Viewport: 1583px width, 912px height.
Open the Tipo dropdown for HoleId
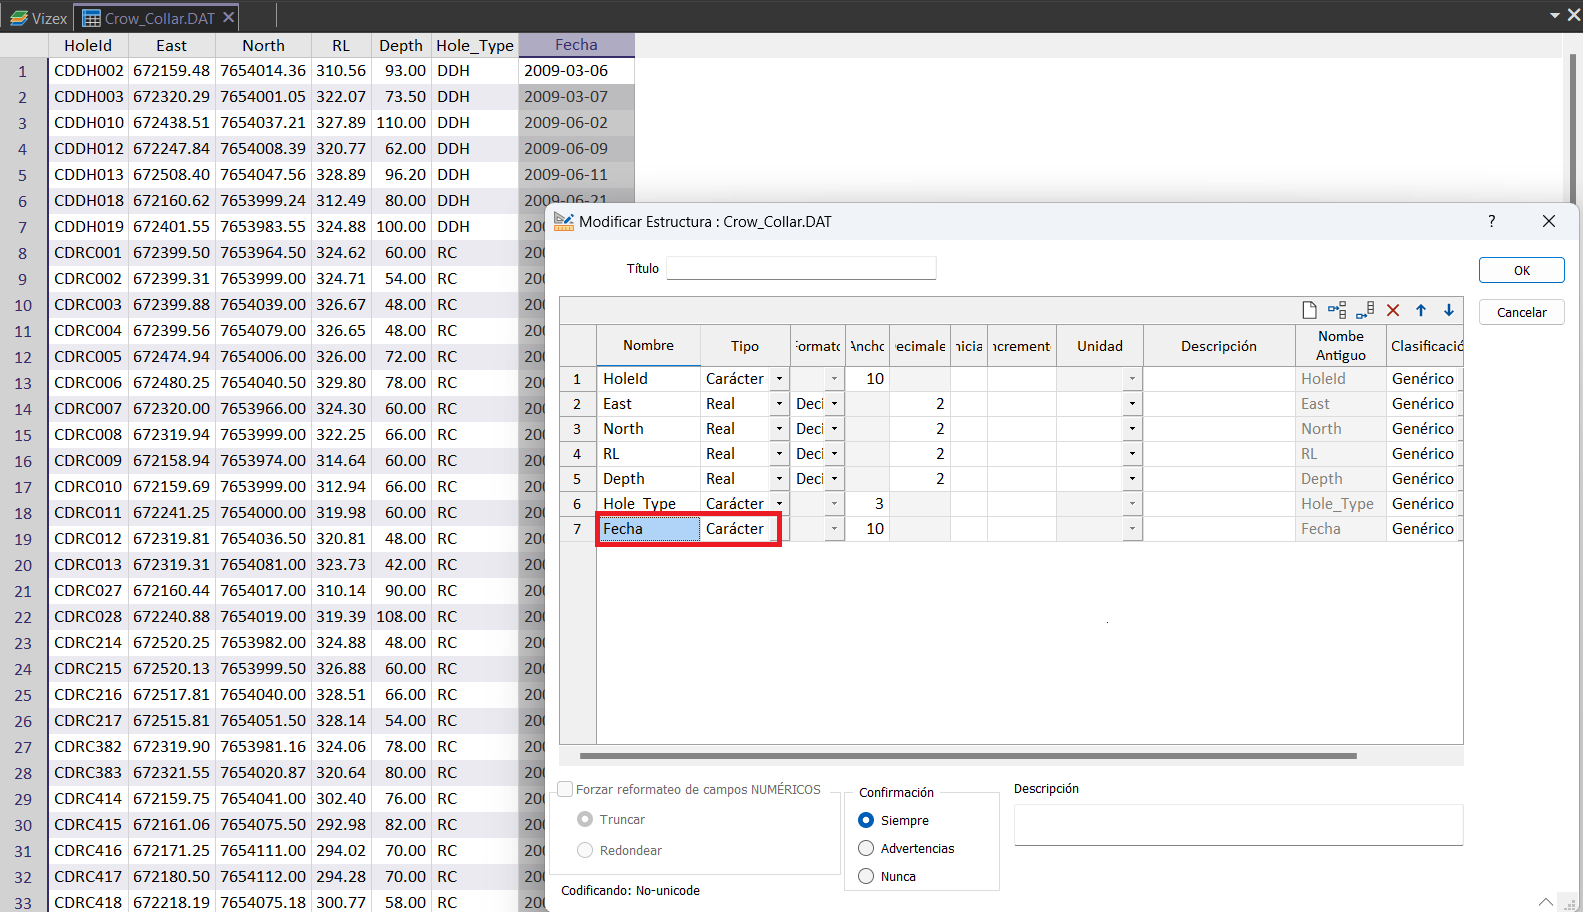(779, 379)
